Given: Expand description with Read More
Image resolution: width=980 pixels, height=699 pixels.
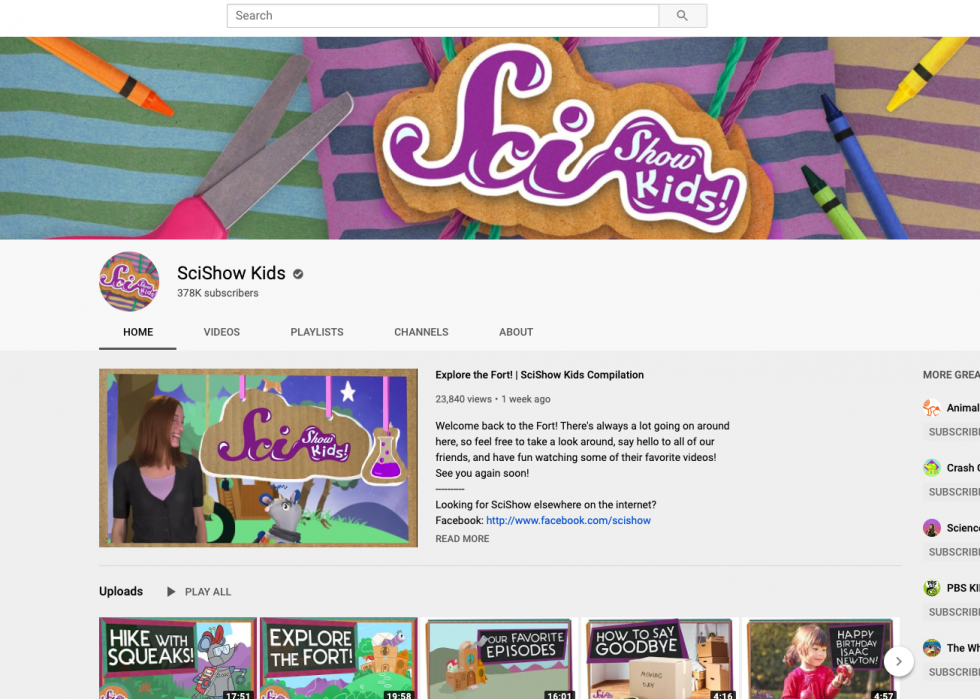Looking at the screenshot, I should tap(462, 539).
